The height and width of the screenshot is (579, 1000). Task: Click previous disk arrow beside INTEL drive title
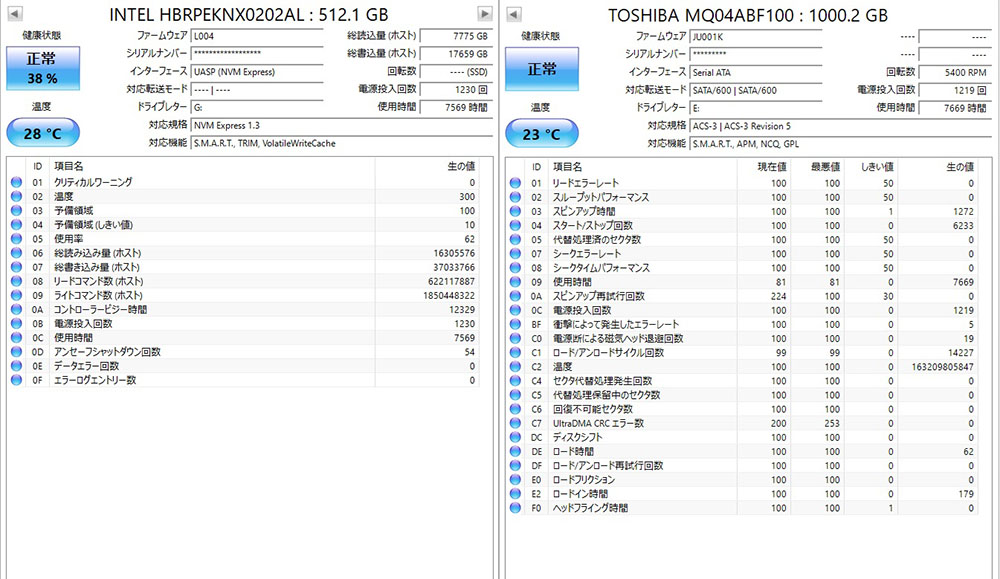15,14
